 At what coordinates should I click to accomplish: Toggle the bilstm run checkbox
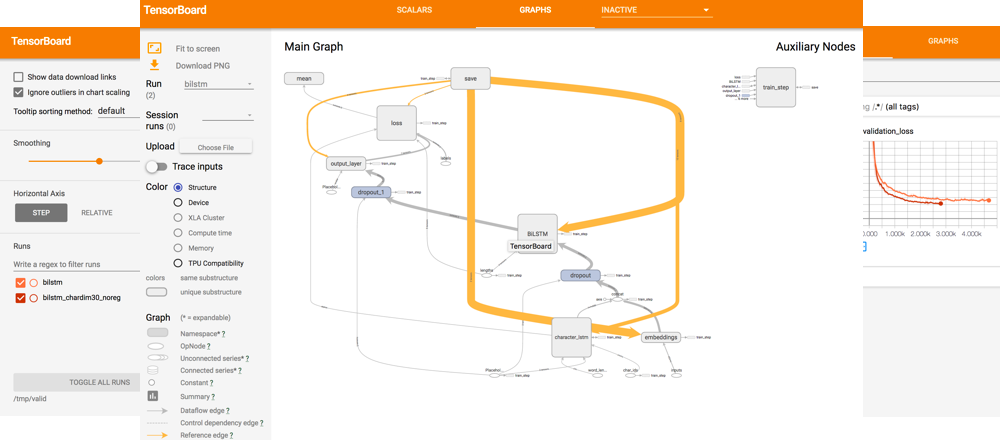pos(20,282)
